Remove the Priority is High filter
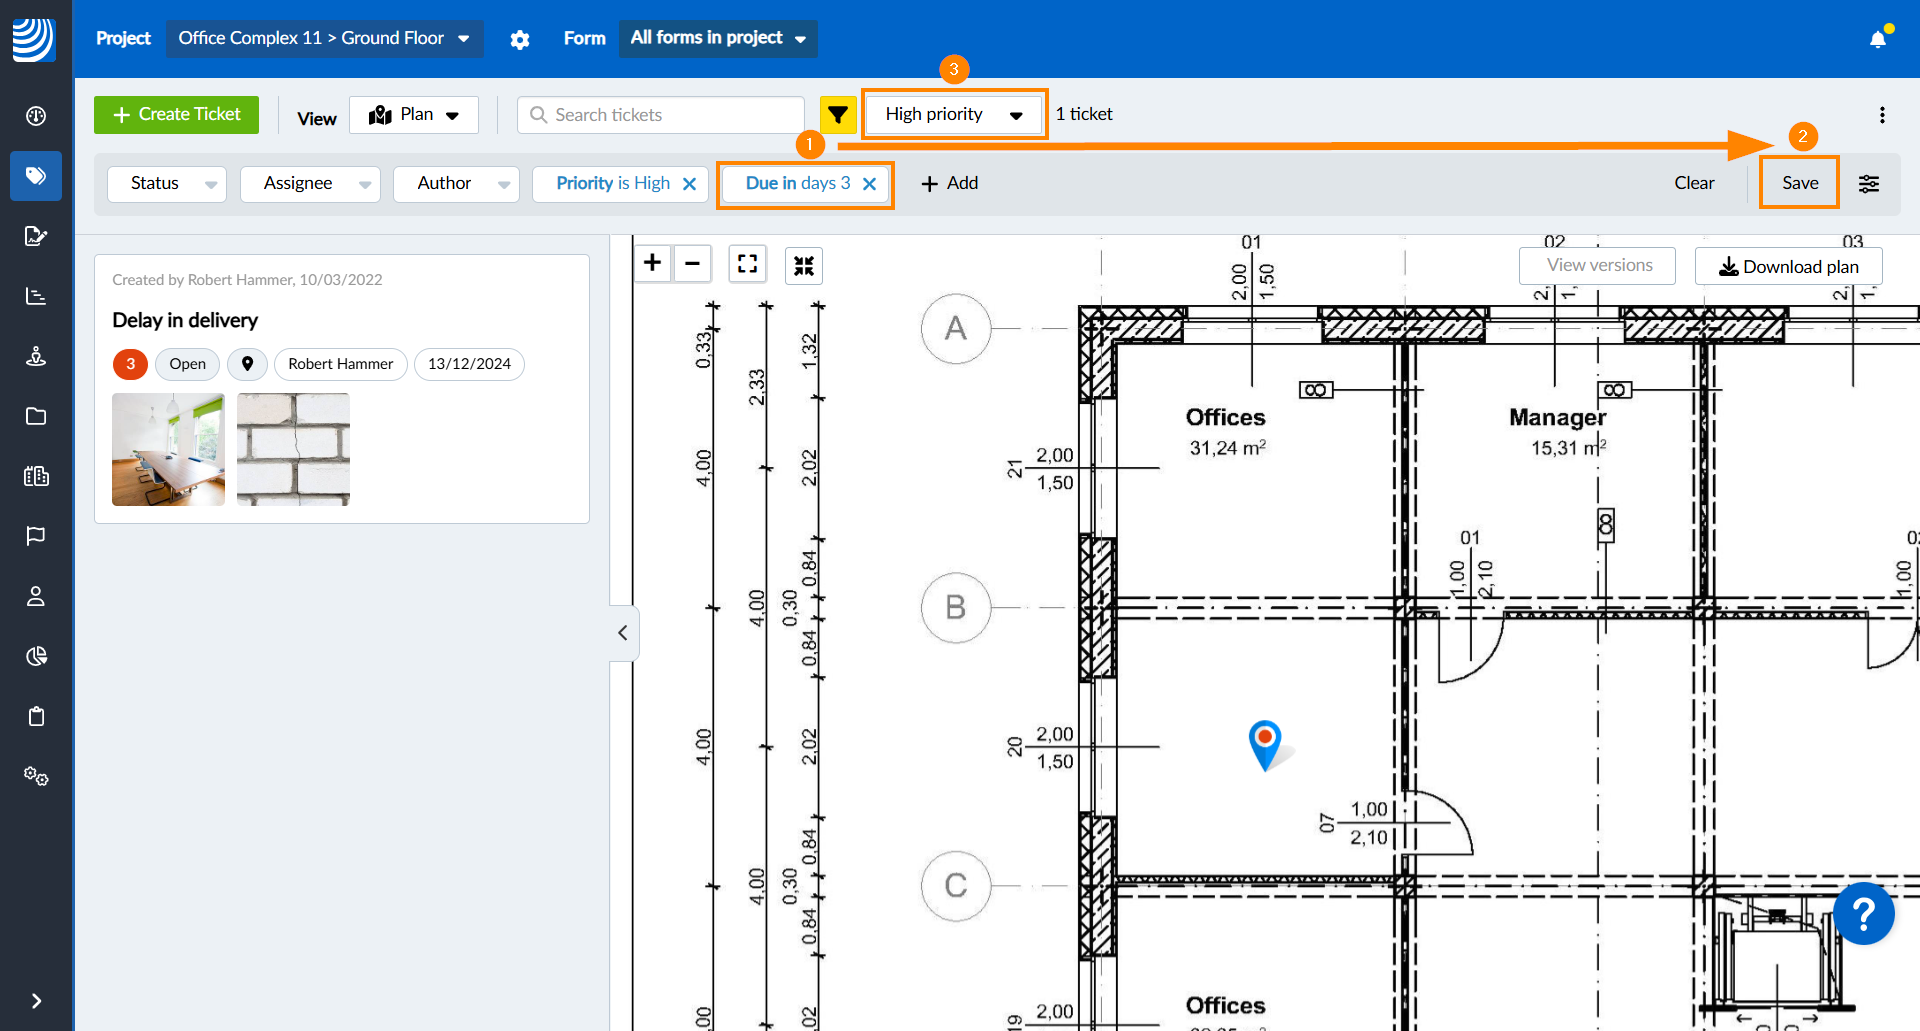 689,184
